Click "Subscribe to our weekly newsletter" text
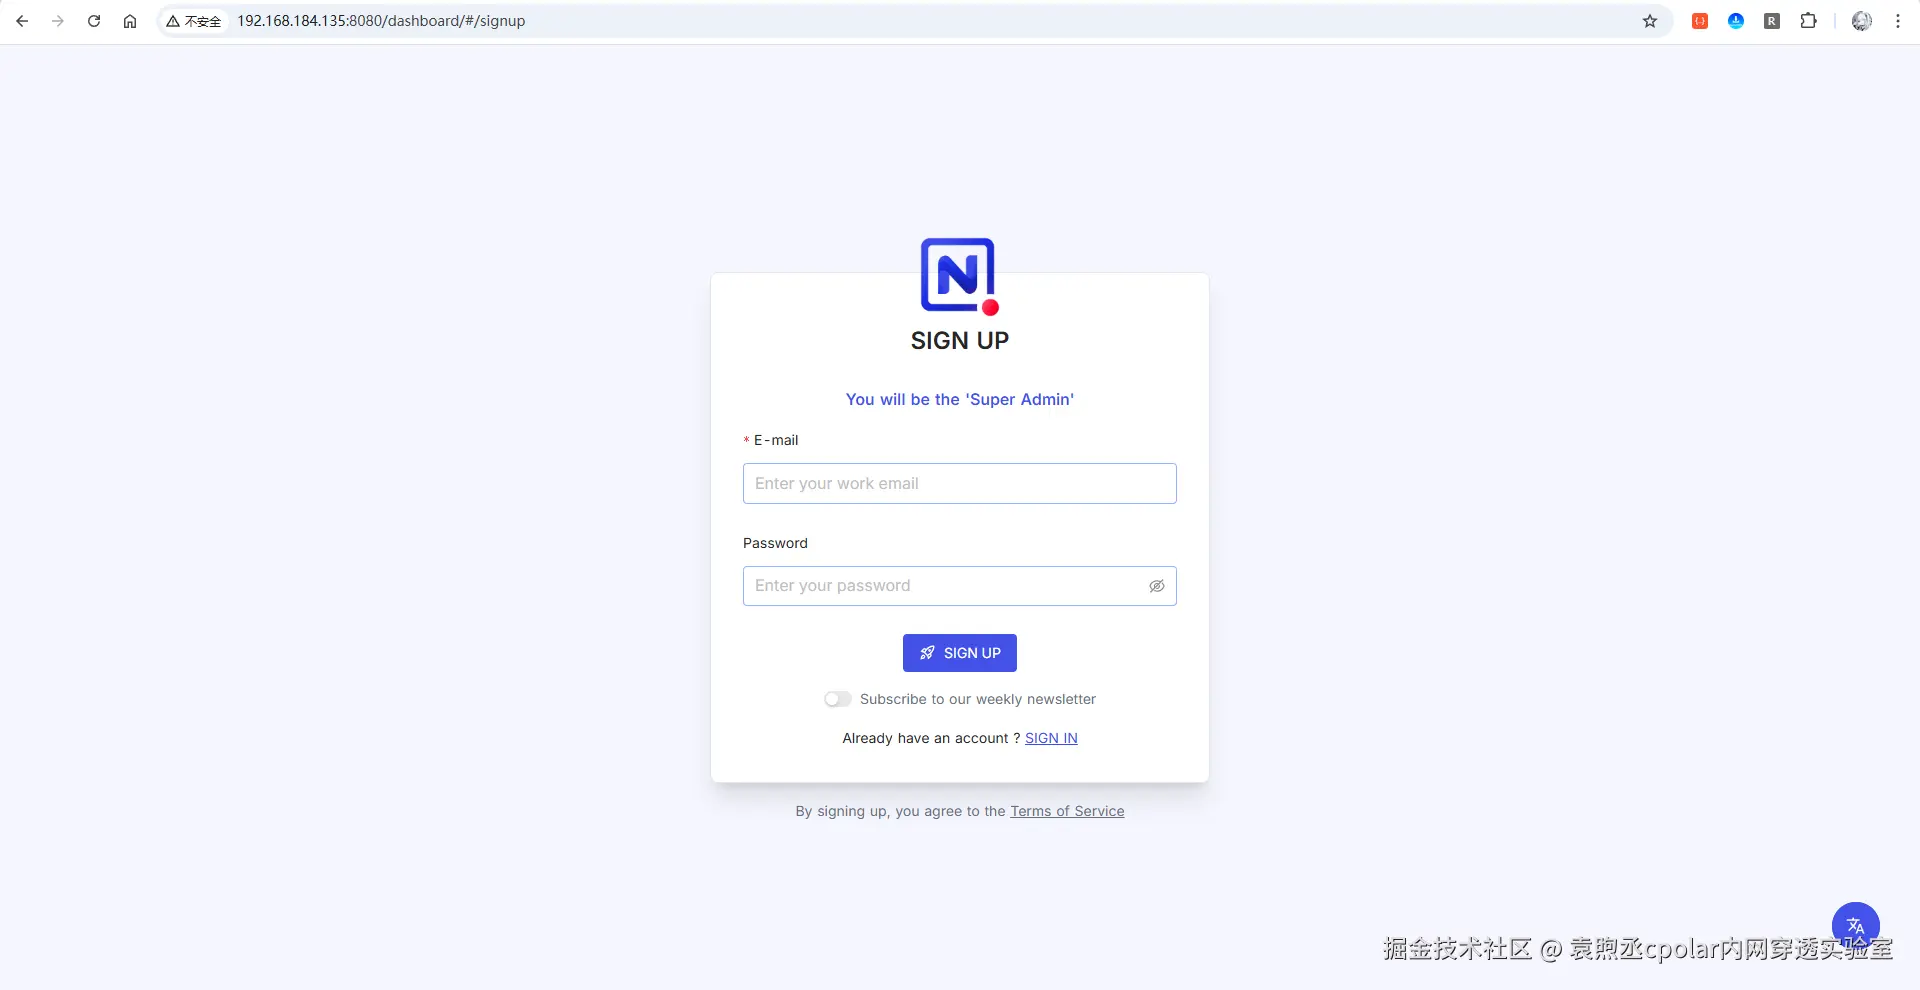1920x990 pixels. [978, 699]
